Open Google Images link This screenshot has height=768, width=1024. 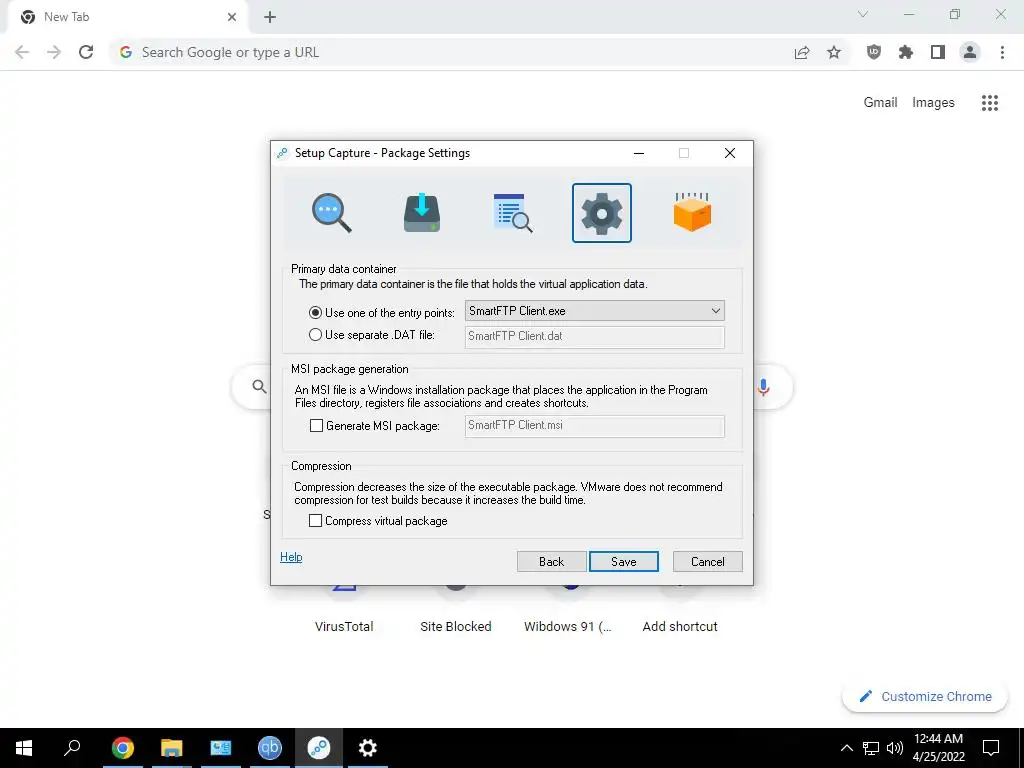[x=933, y=103]
